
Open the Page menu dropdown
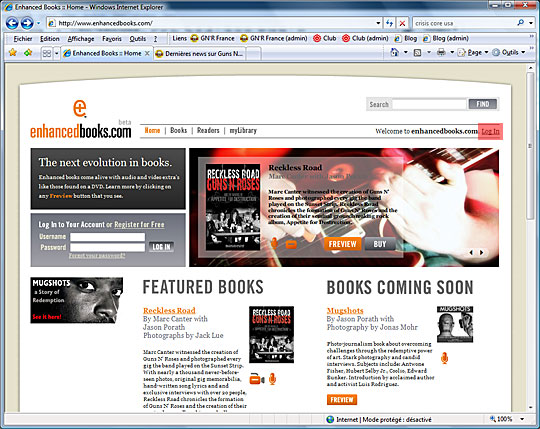pyautogui.click(x=472, y=53)
